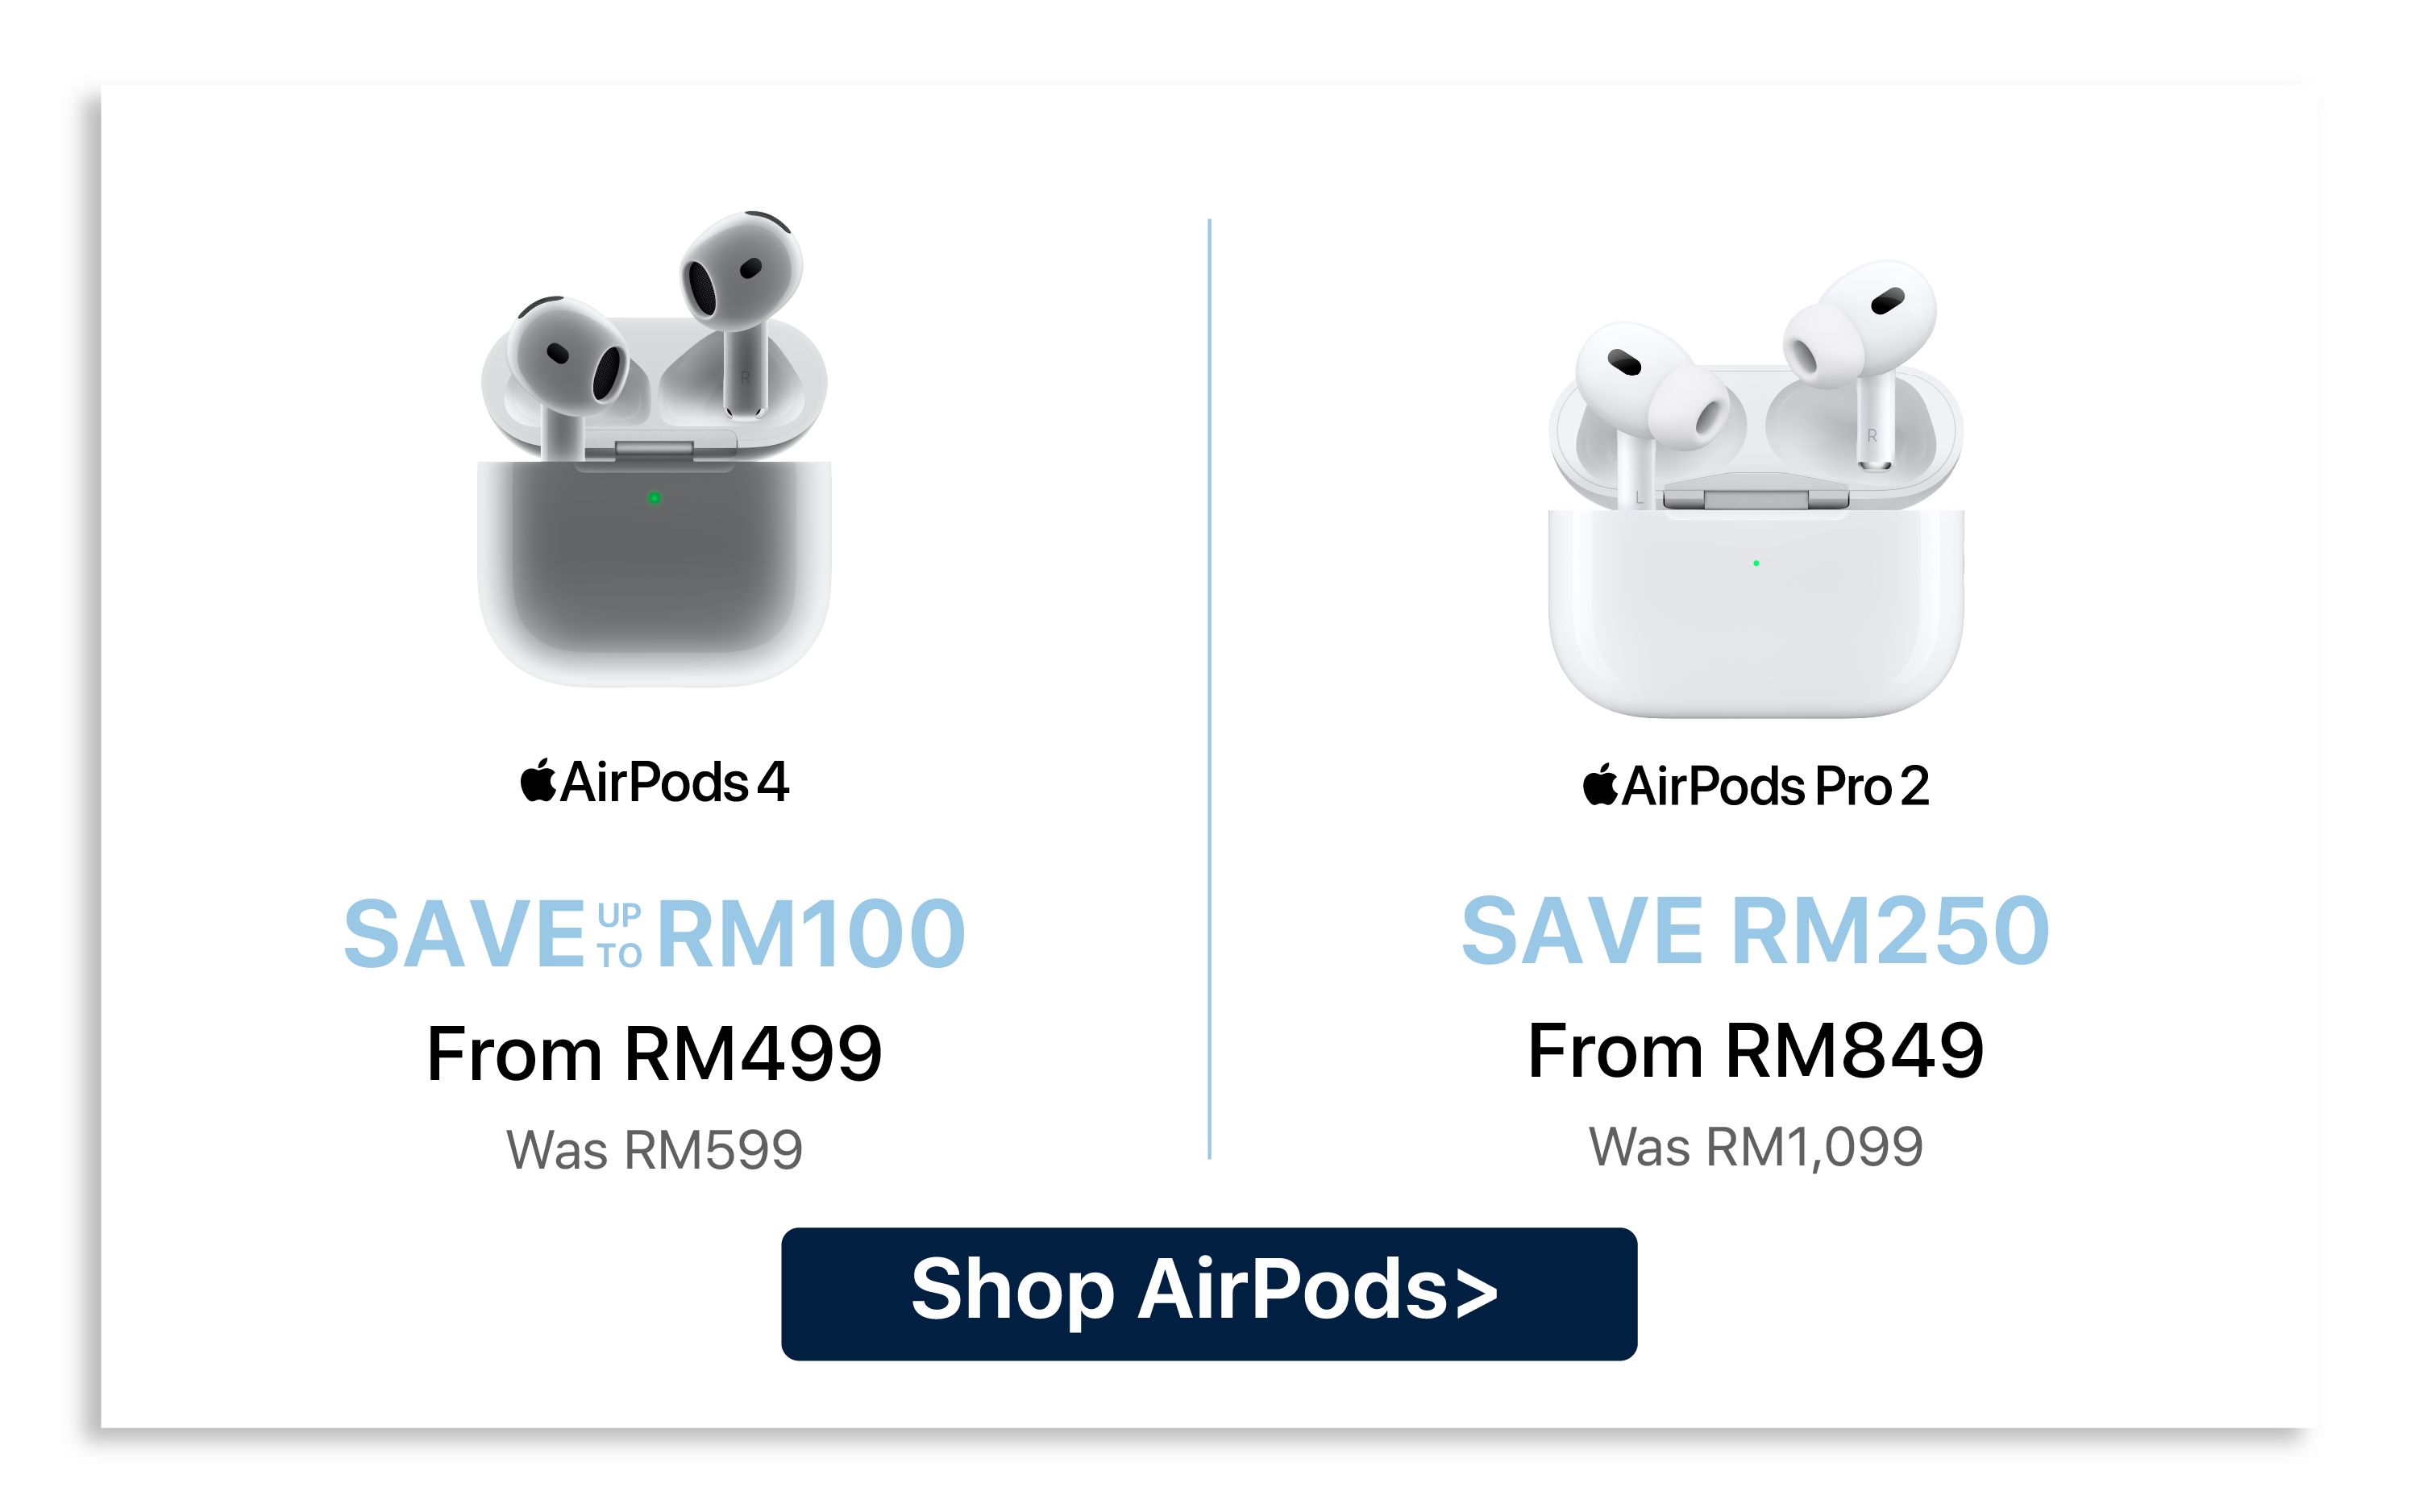Click the green light on AirPods 4 case

coord(654,498)
